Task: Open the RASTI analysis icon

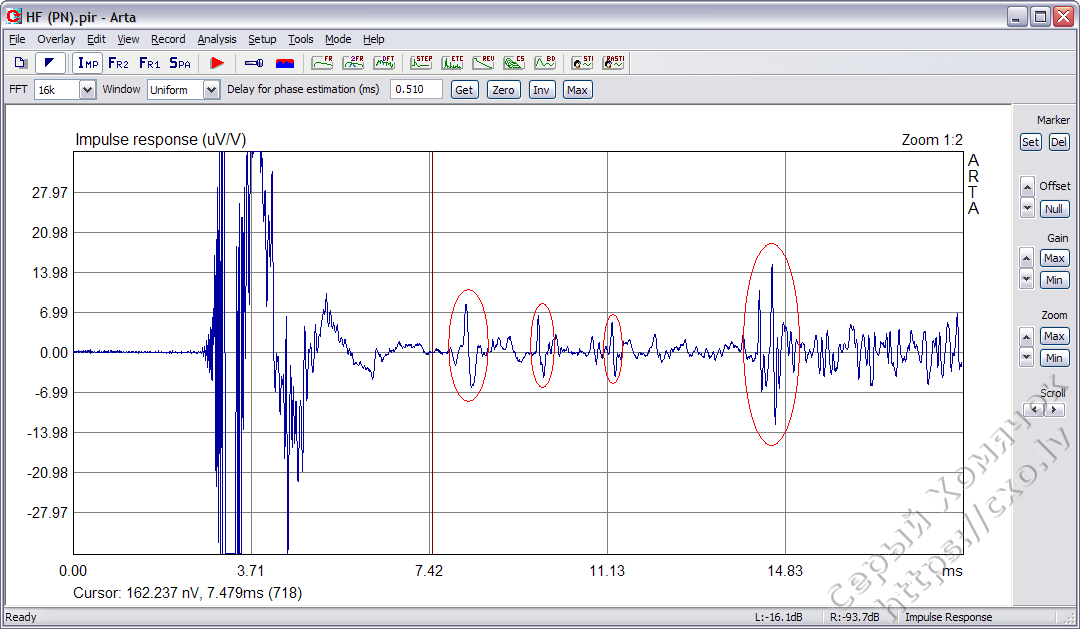Action: 612,62
